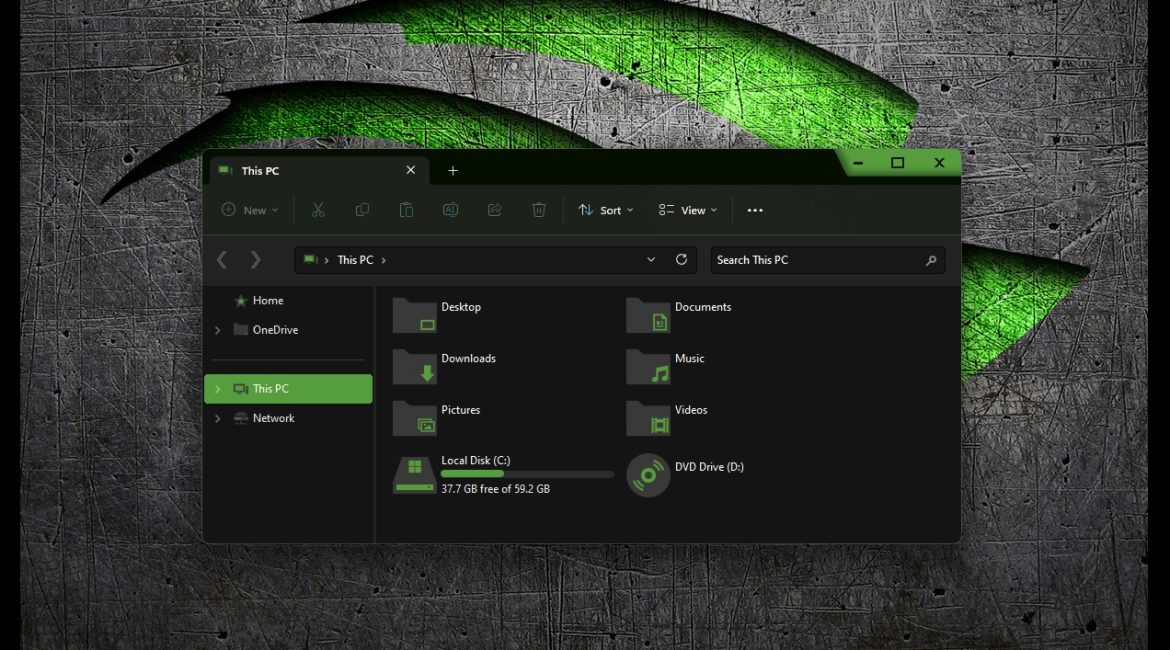Click the Refresh icon in address bar
Image resolution: width=1170 pixels, height=650 pixels.
click(x=681, y=260)
